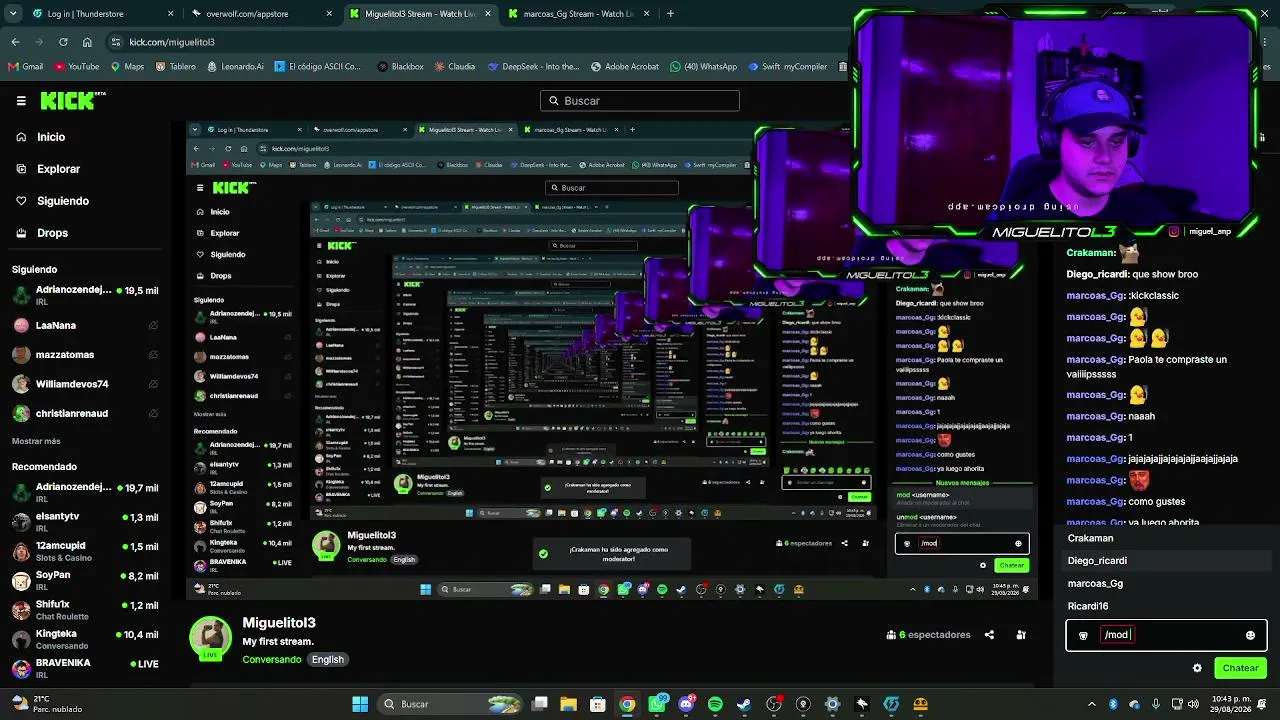Screen dimensions: 1280x720
Task: Open Siguiendo in Kick sidebar
Action: (63, 201)
